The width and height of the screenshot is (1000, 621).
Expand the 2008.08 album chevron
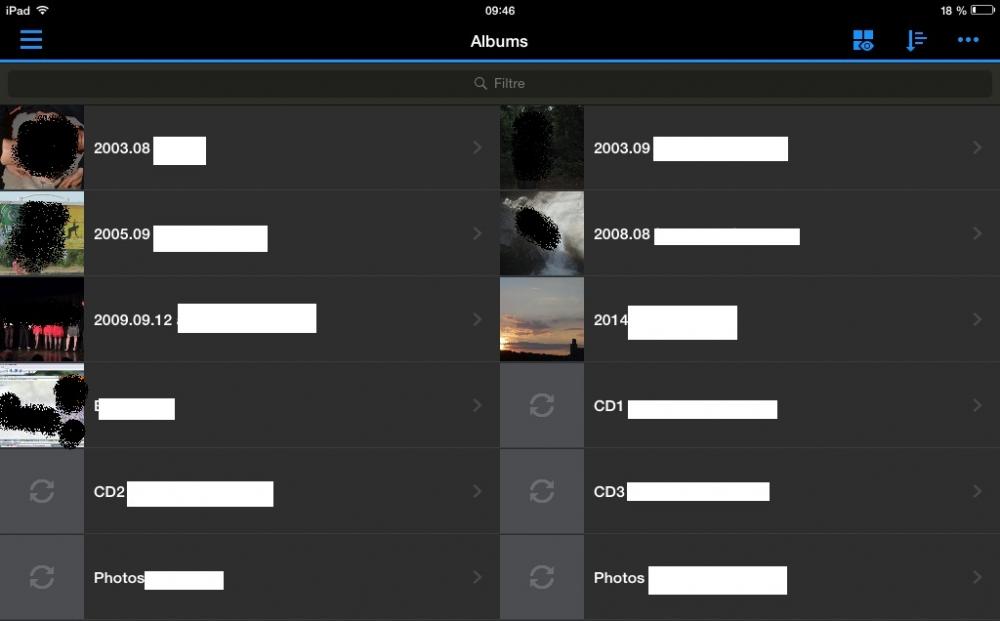pyautogui.click(x=977, y=233)
